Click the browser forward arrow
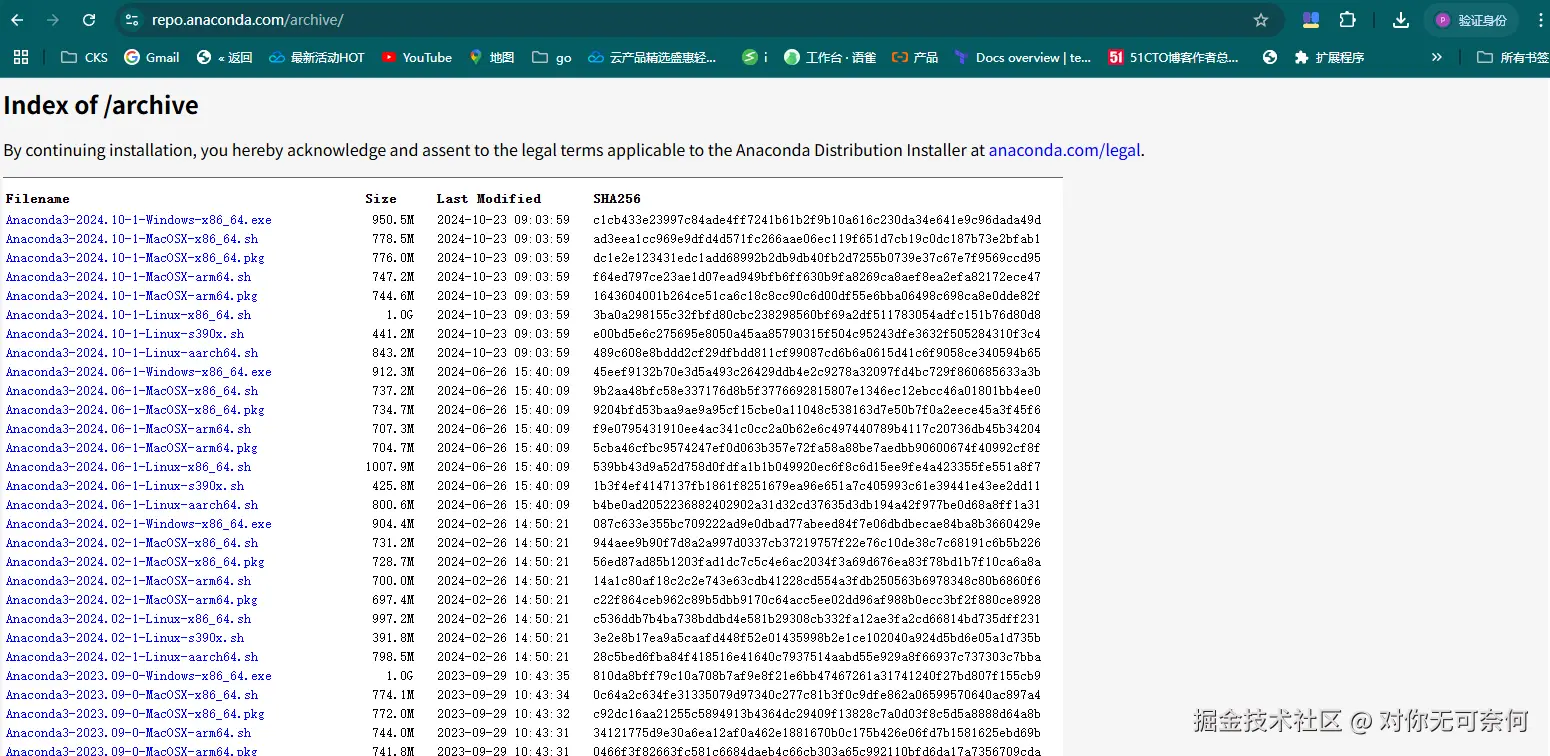 (53, 20)
